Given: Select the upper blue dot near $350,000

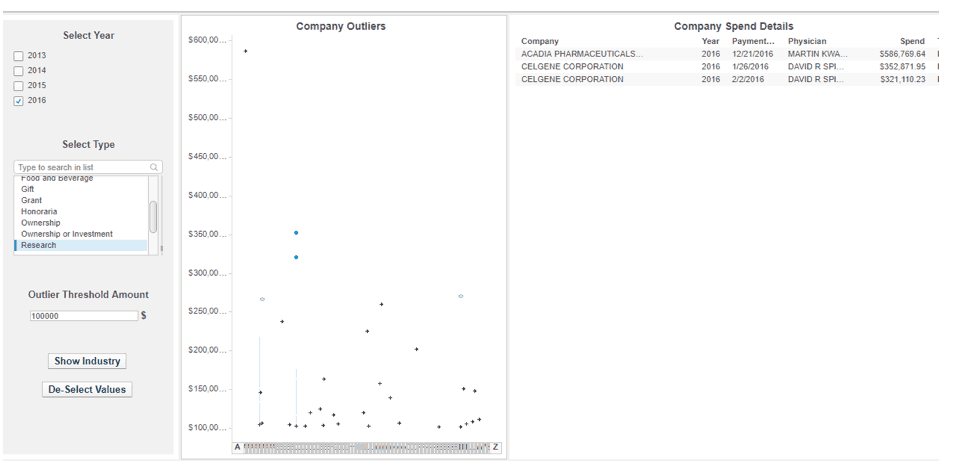Looking at the screenshot, I should 296,233.
